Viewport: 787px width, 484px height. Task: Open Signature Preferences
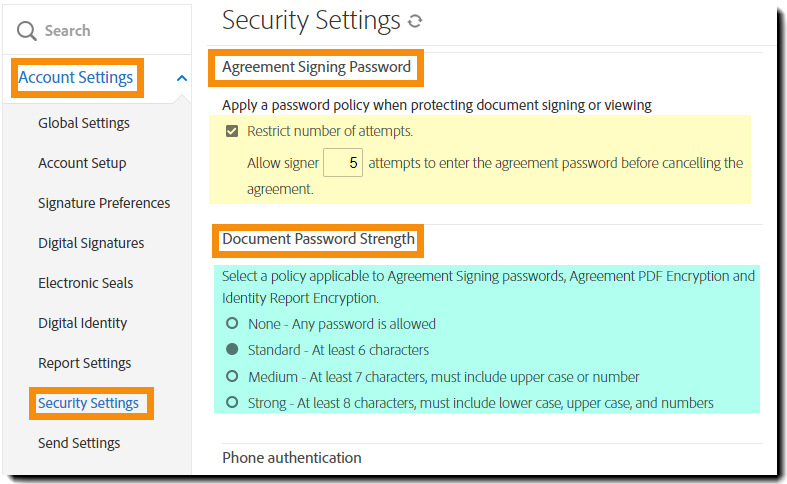click(104, 203)
